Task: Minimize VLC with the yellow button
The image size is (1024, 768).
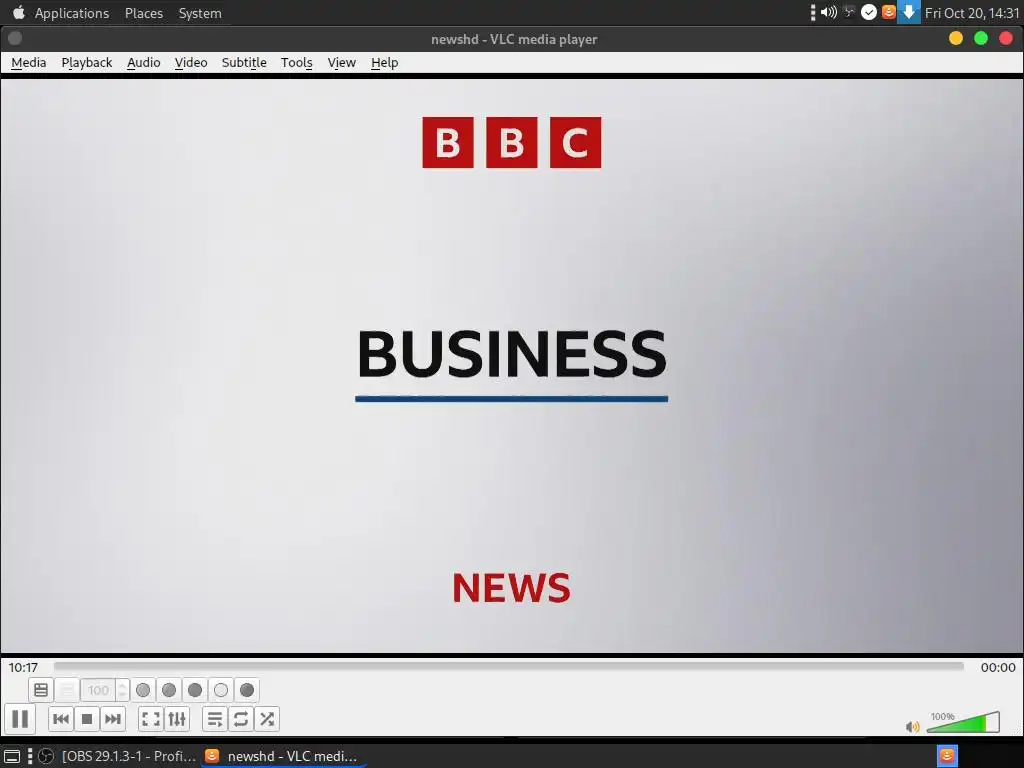Action: [956, 39]
